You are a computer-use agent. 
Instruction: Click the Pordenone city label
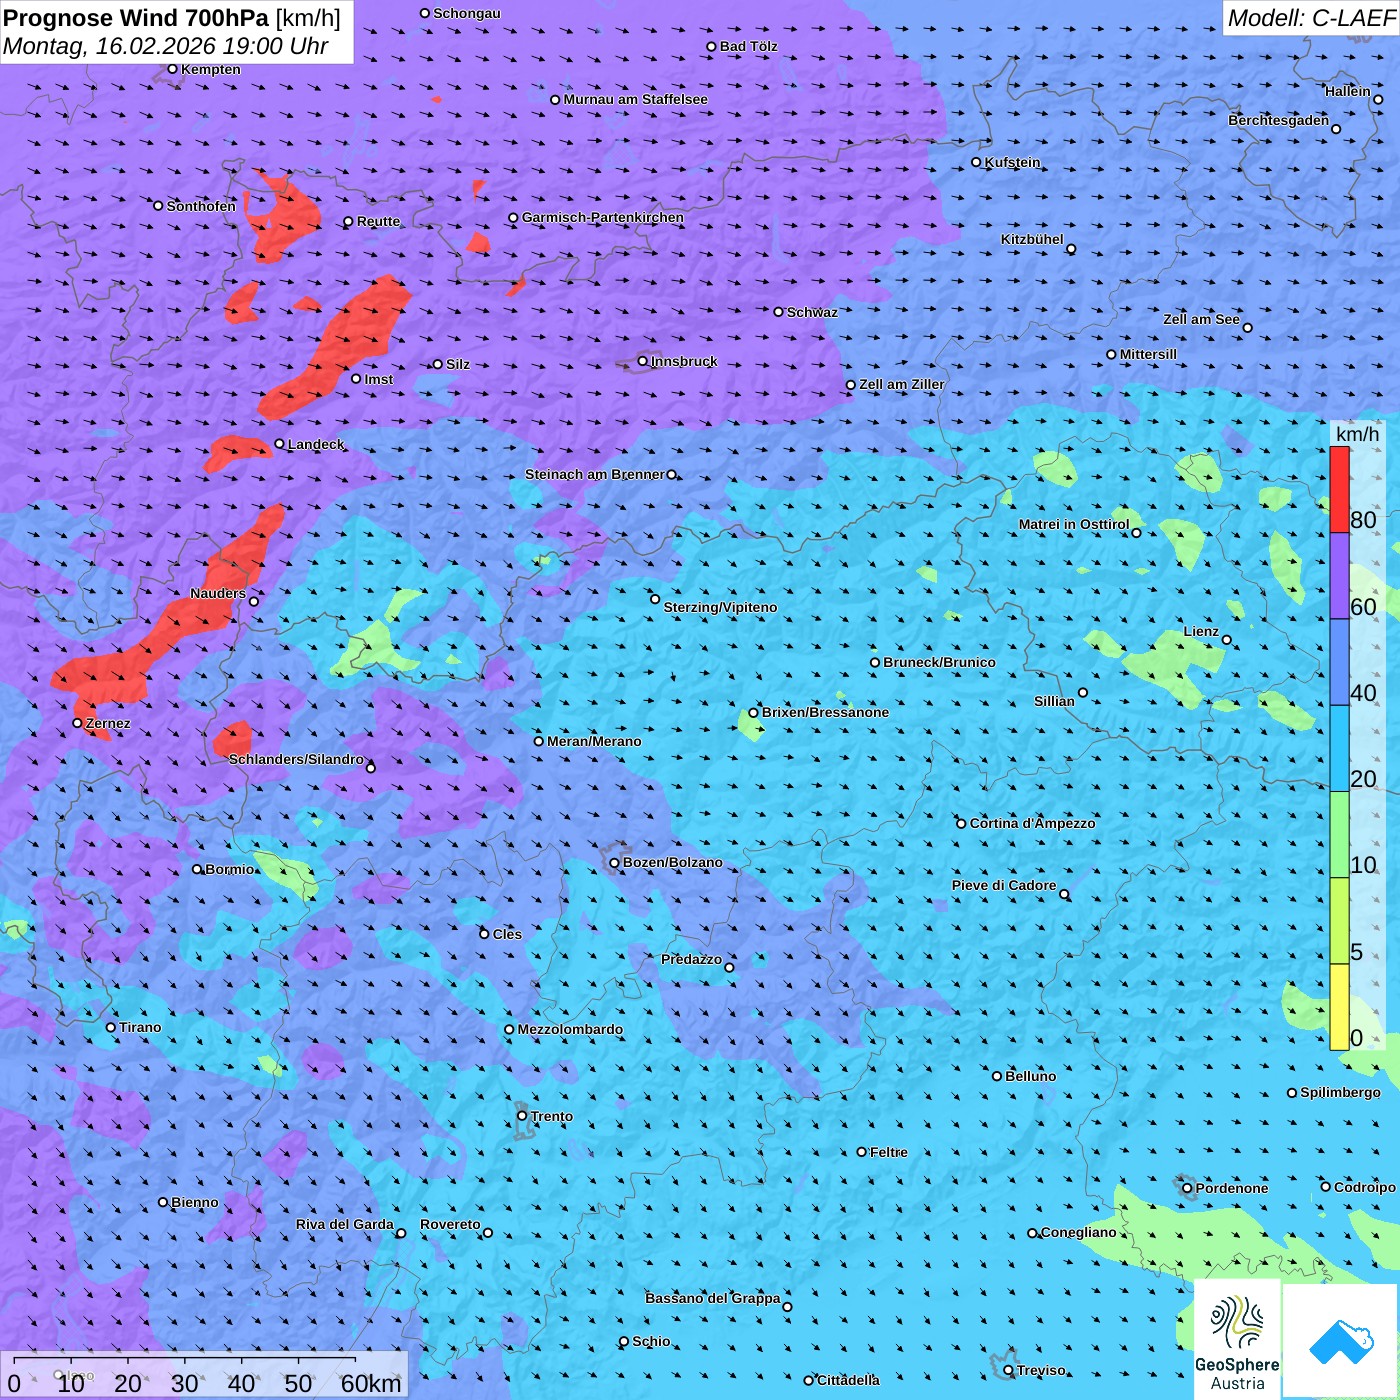point(1232,1188)
